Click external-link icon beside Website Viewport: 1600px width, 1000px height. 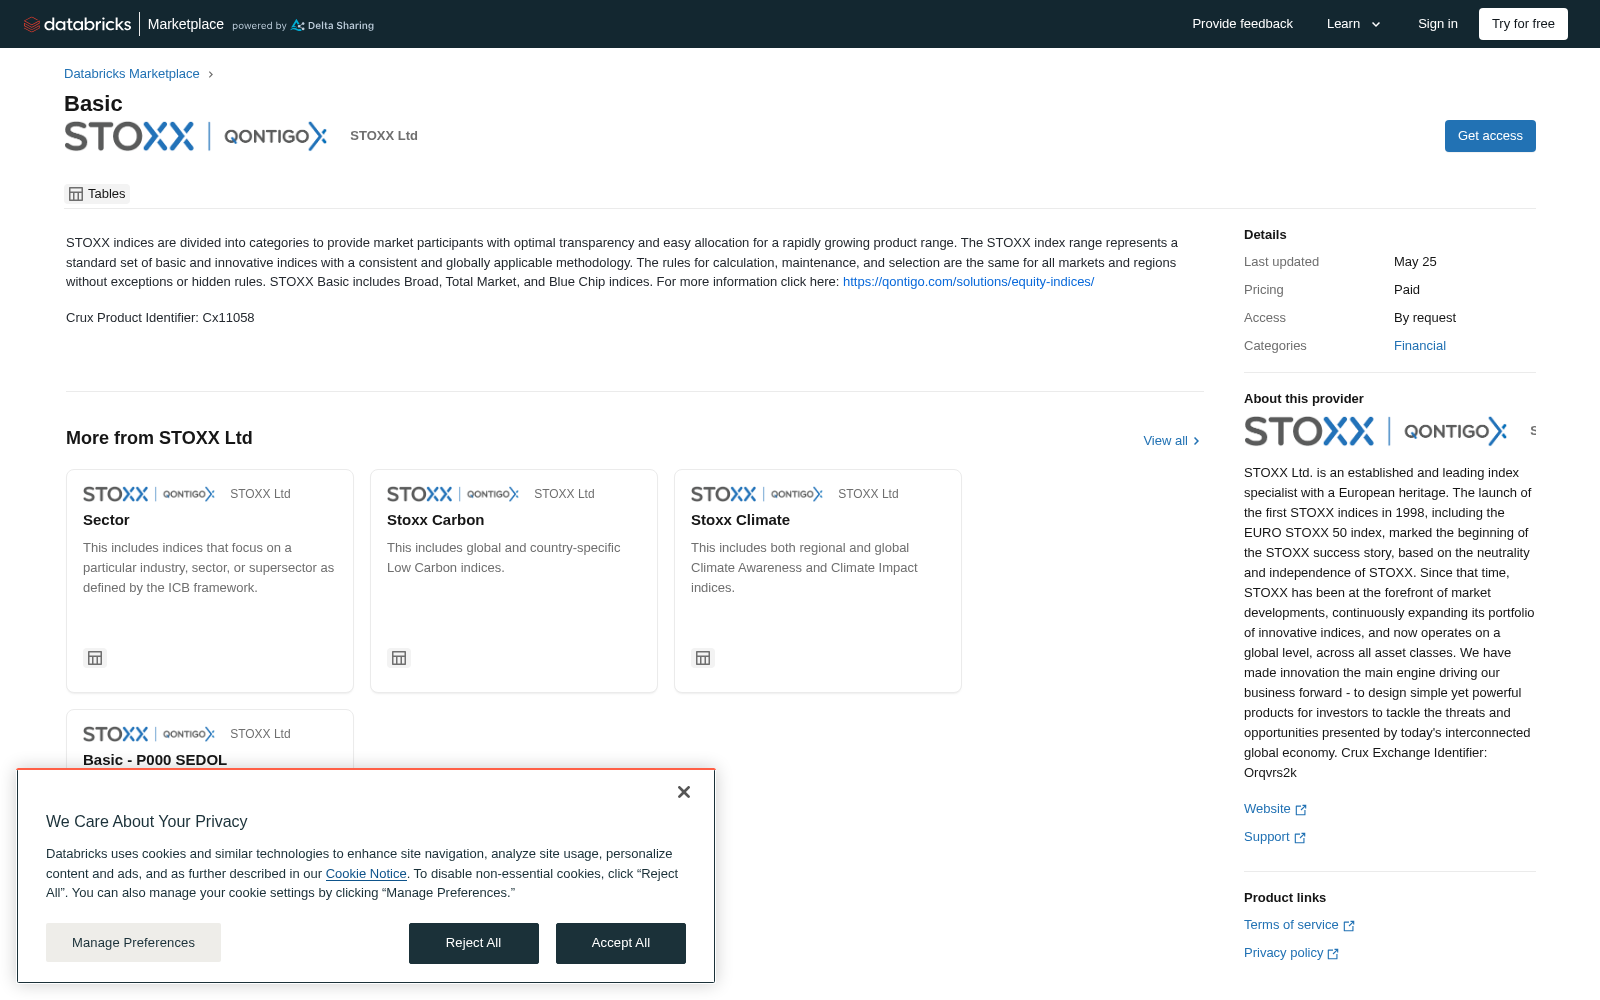1301,810
